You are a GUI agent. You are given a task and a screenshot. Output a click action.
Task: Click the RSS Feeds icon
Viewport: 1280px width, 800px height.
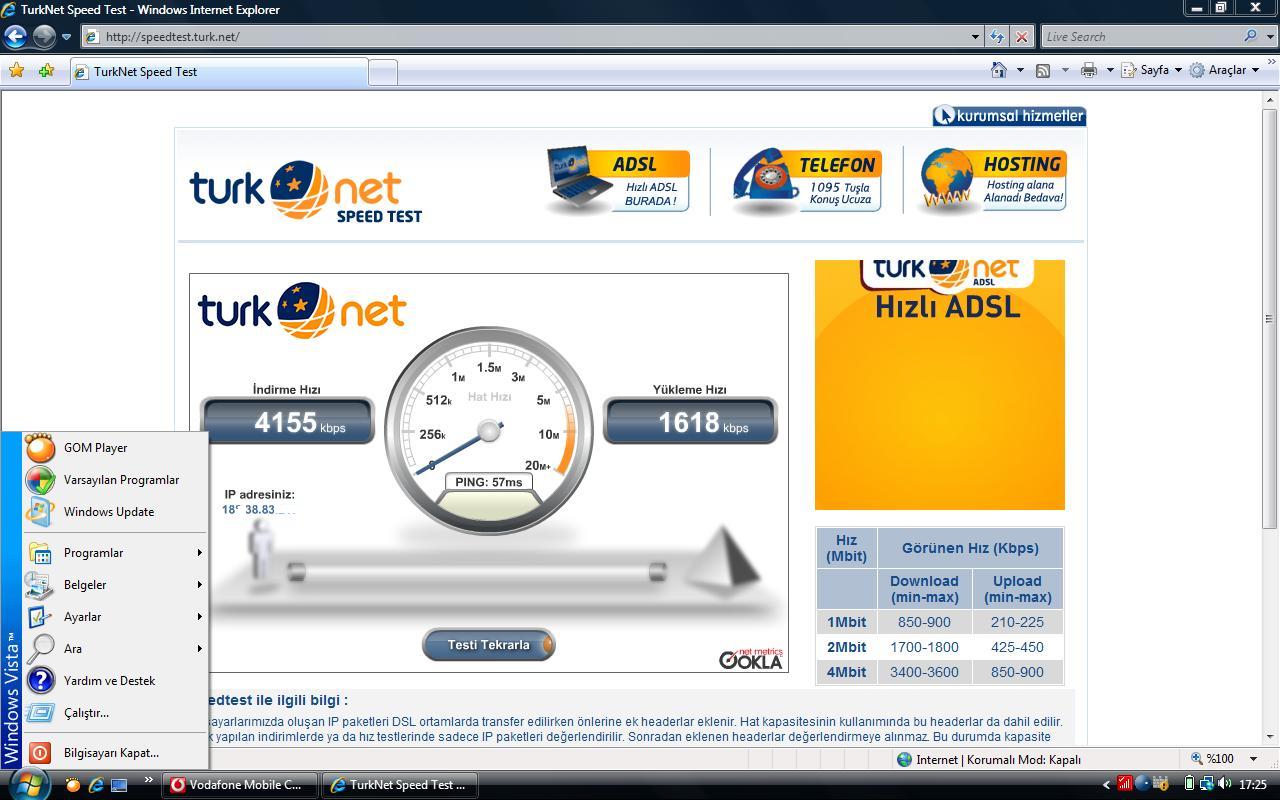coord(1043,70)
